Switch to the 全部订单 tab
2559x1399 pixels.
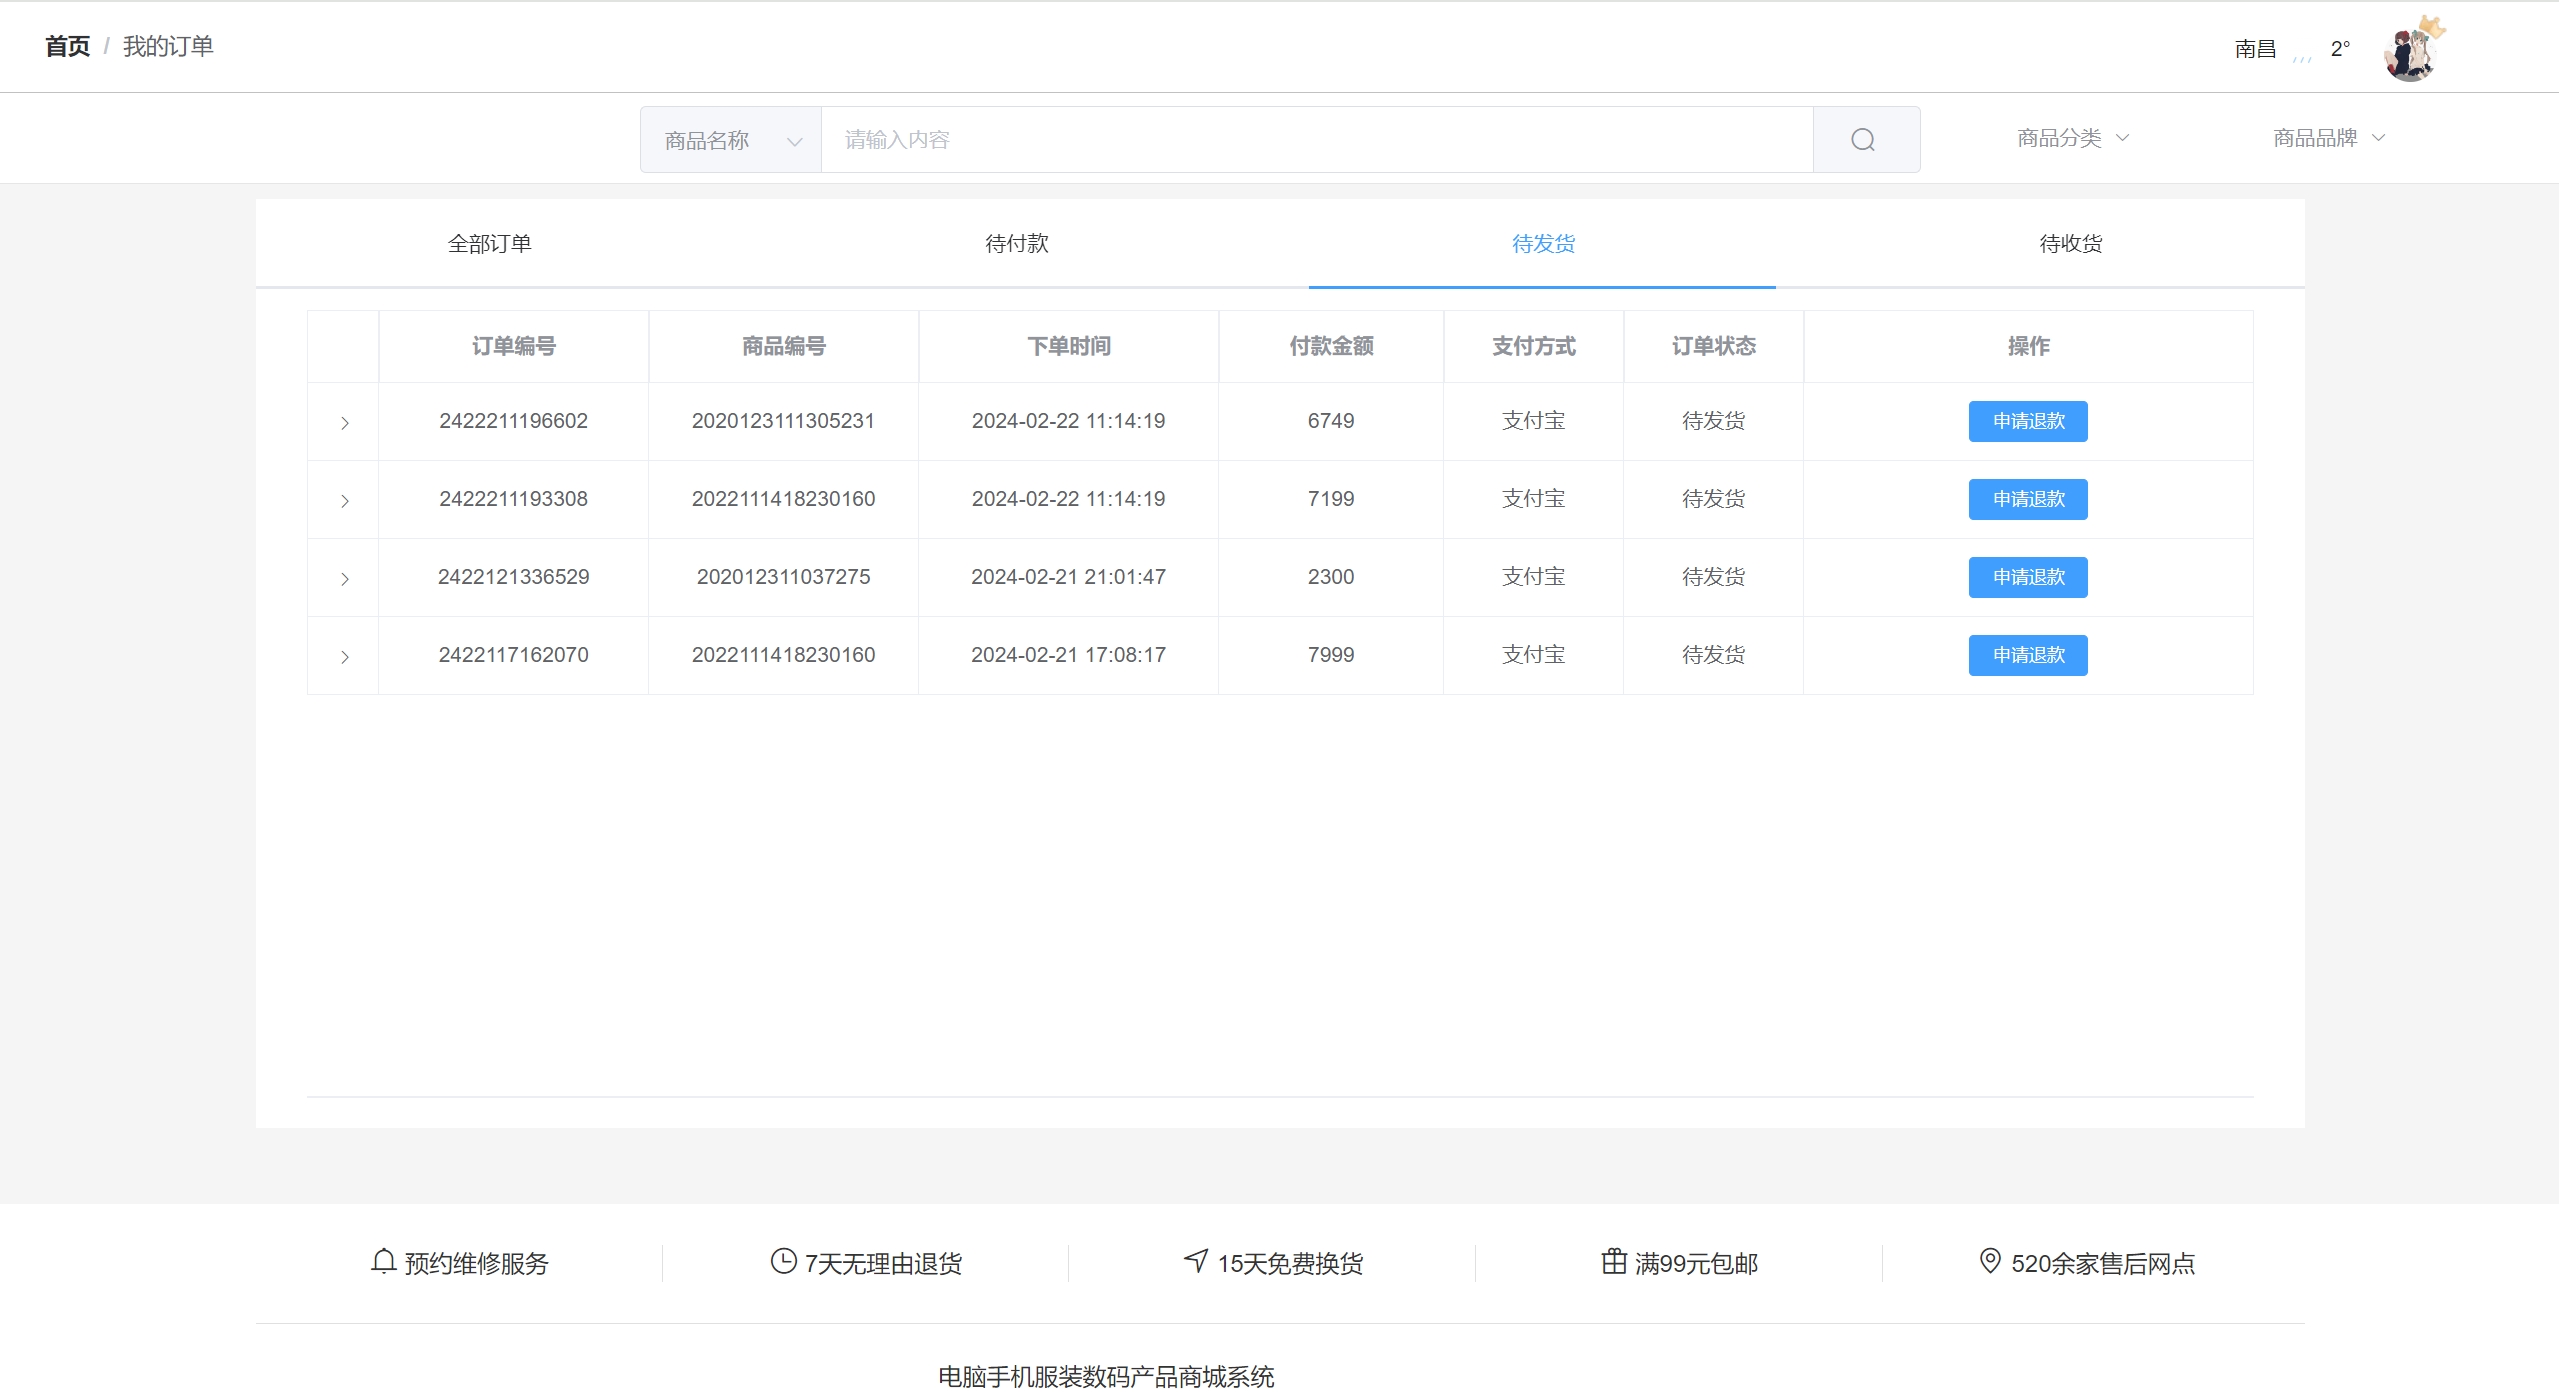coord(489,244)
